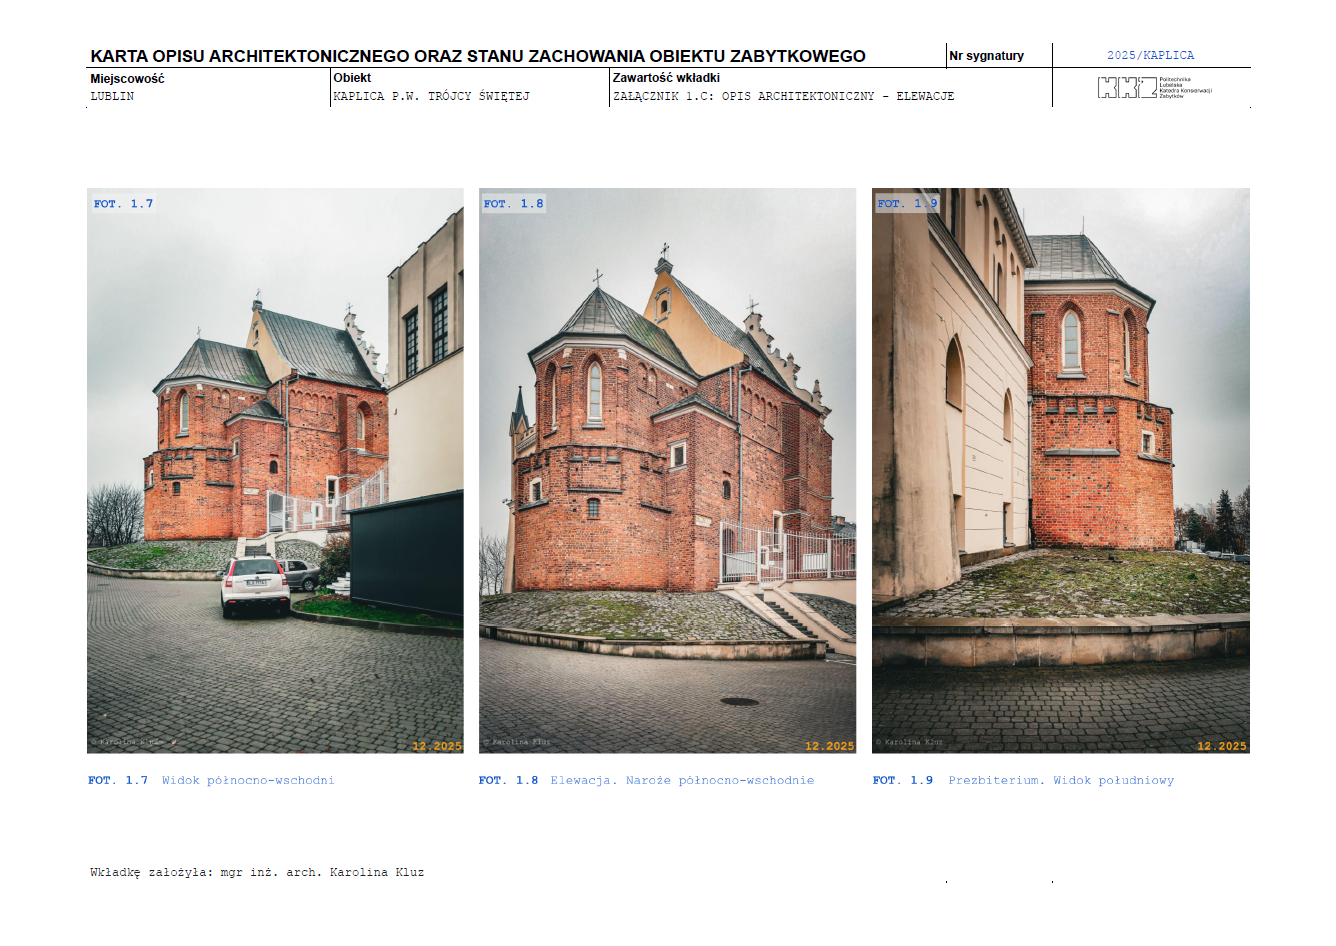Select 'KAPLICA P.W. TRÓJCY ŚWIĘTEJ' text
Image resolution: width=1336 pixels, height=946 pixels.
coord(431,97)
